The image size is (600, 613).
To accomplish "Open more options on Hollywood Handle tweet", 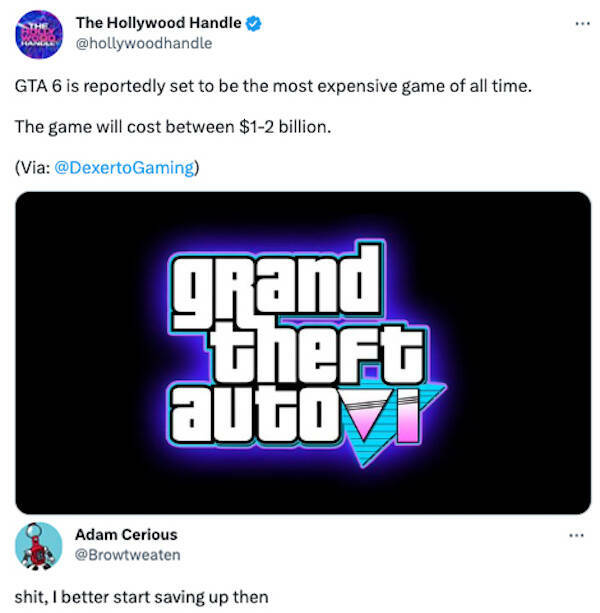I will 582,24.
